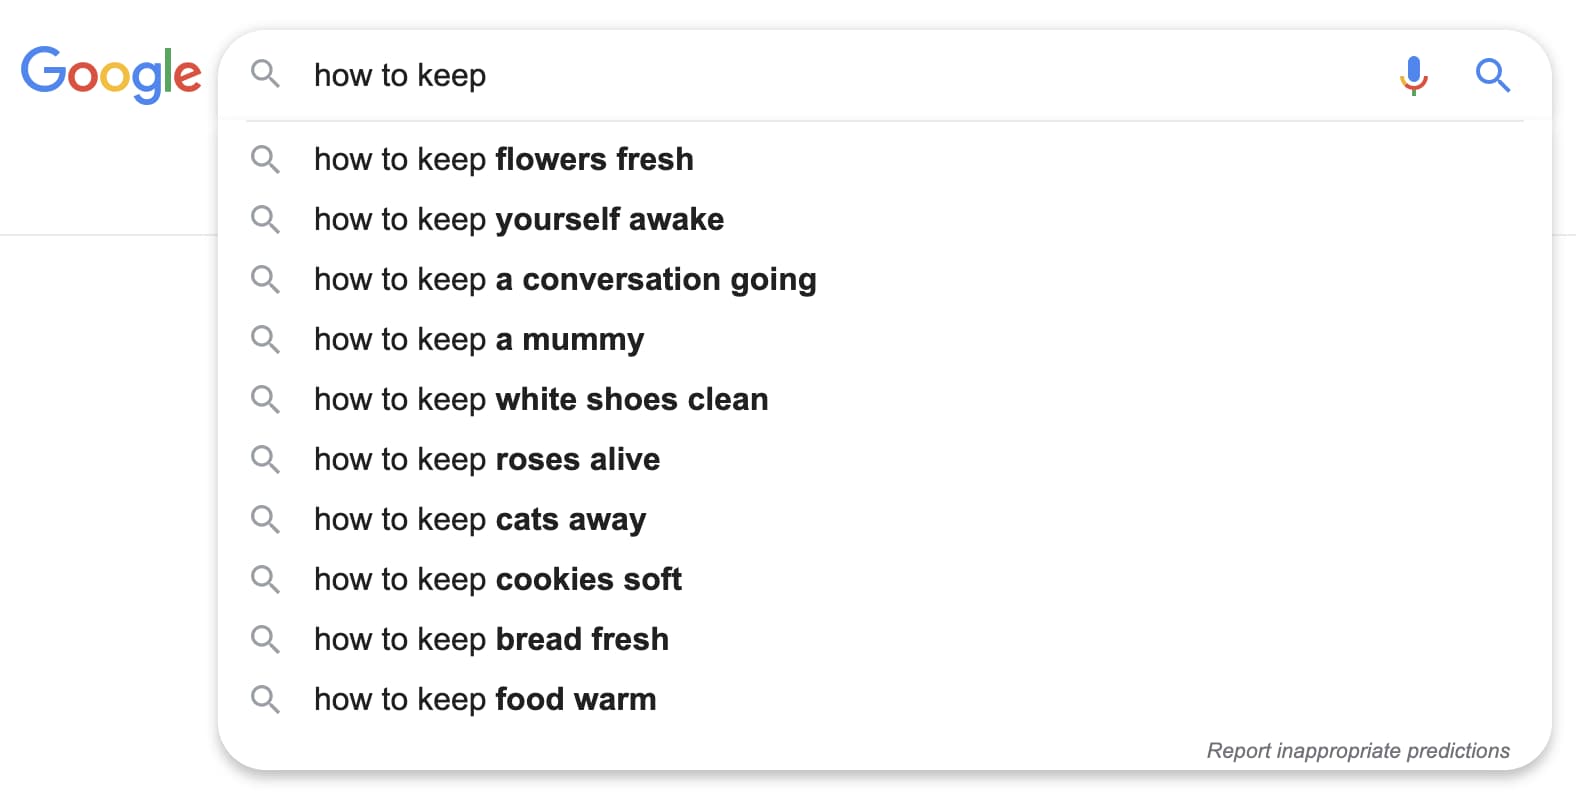Open "Report inappropriate predictions" link
This screenshot has width=1576, height=800.
[x=1357, y=751]
